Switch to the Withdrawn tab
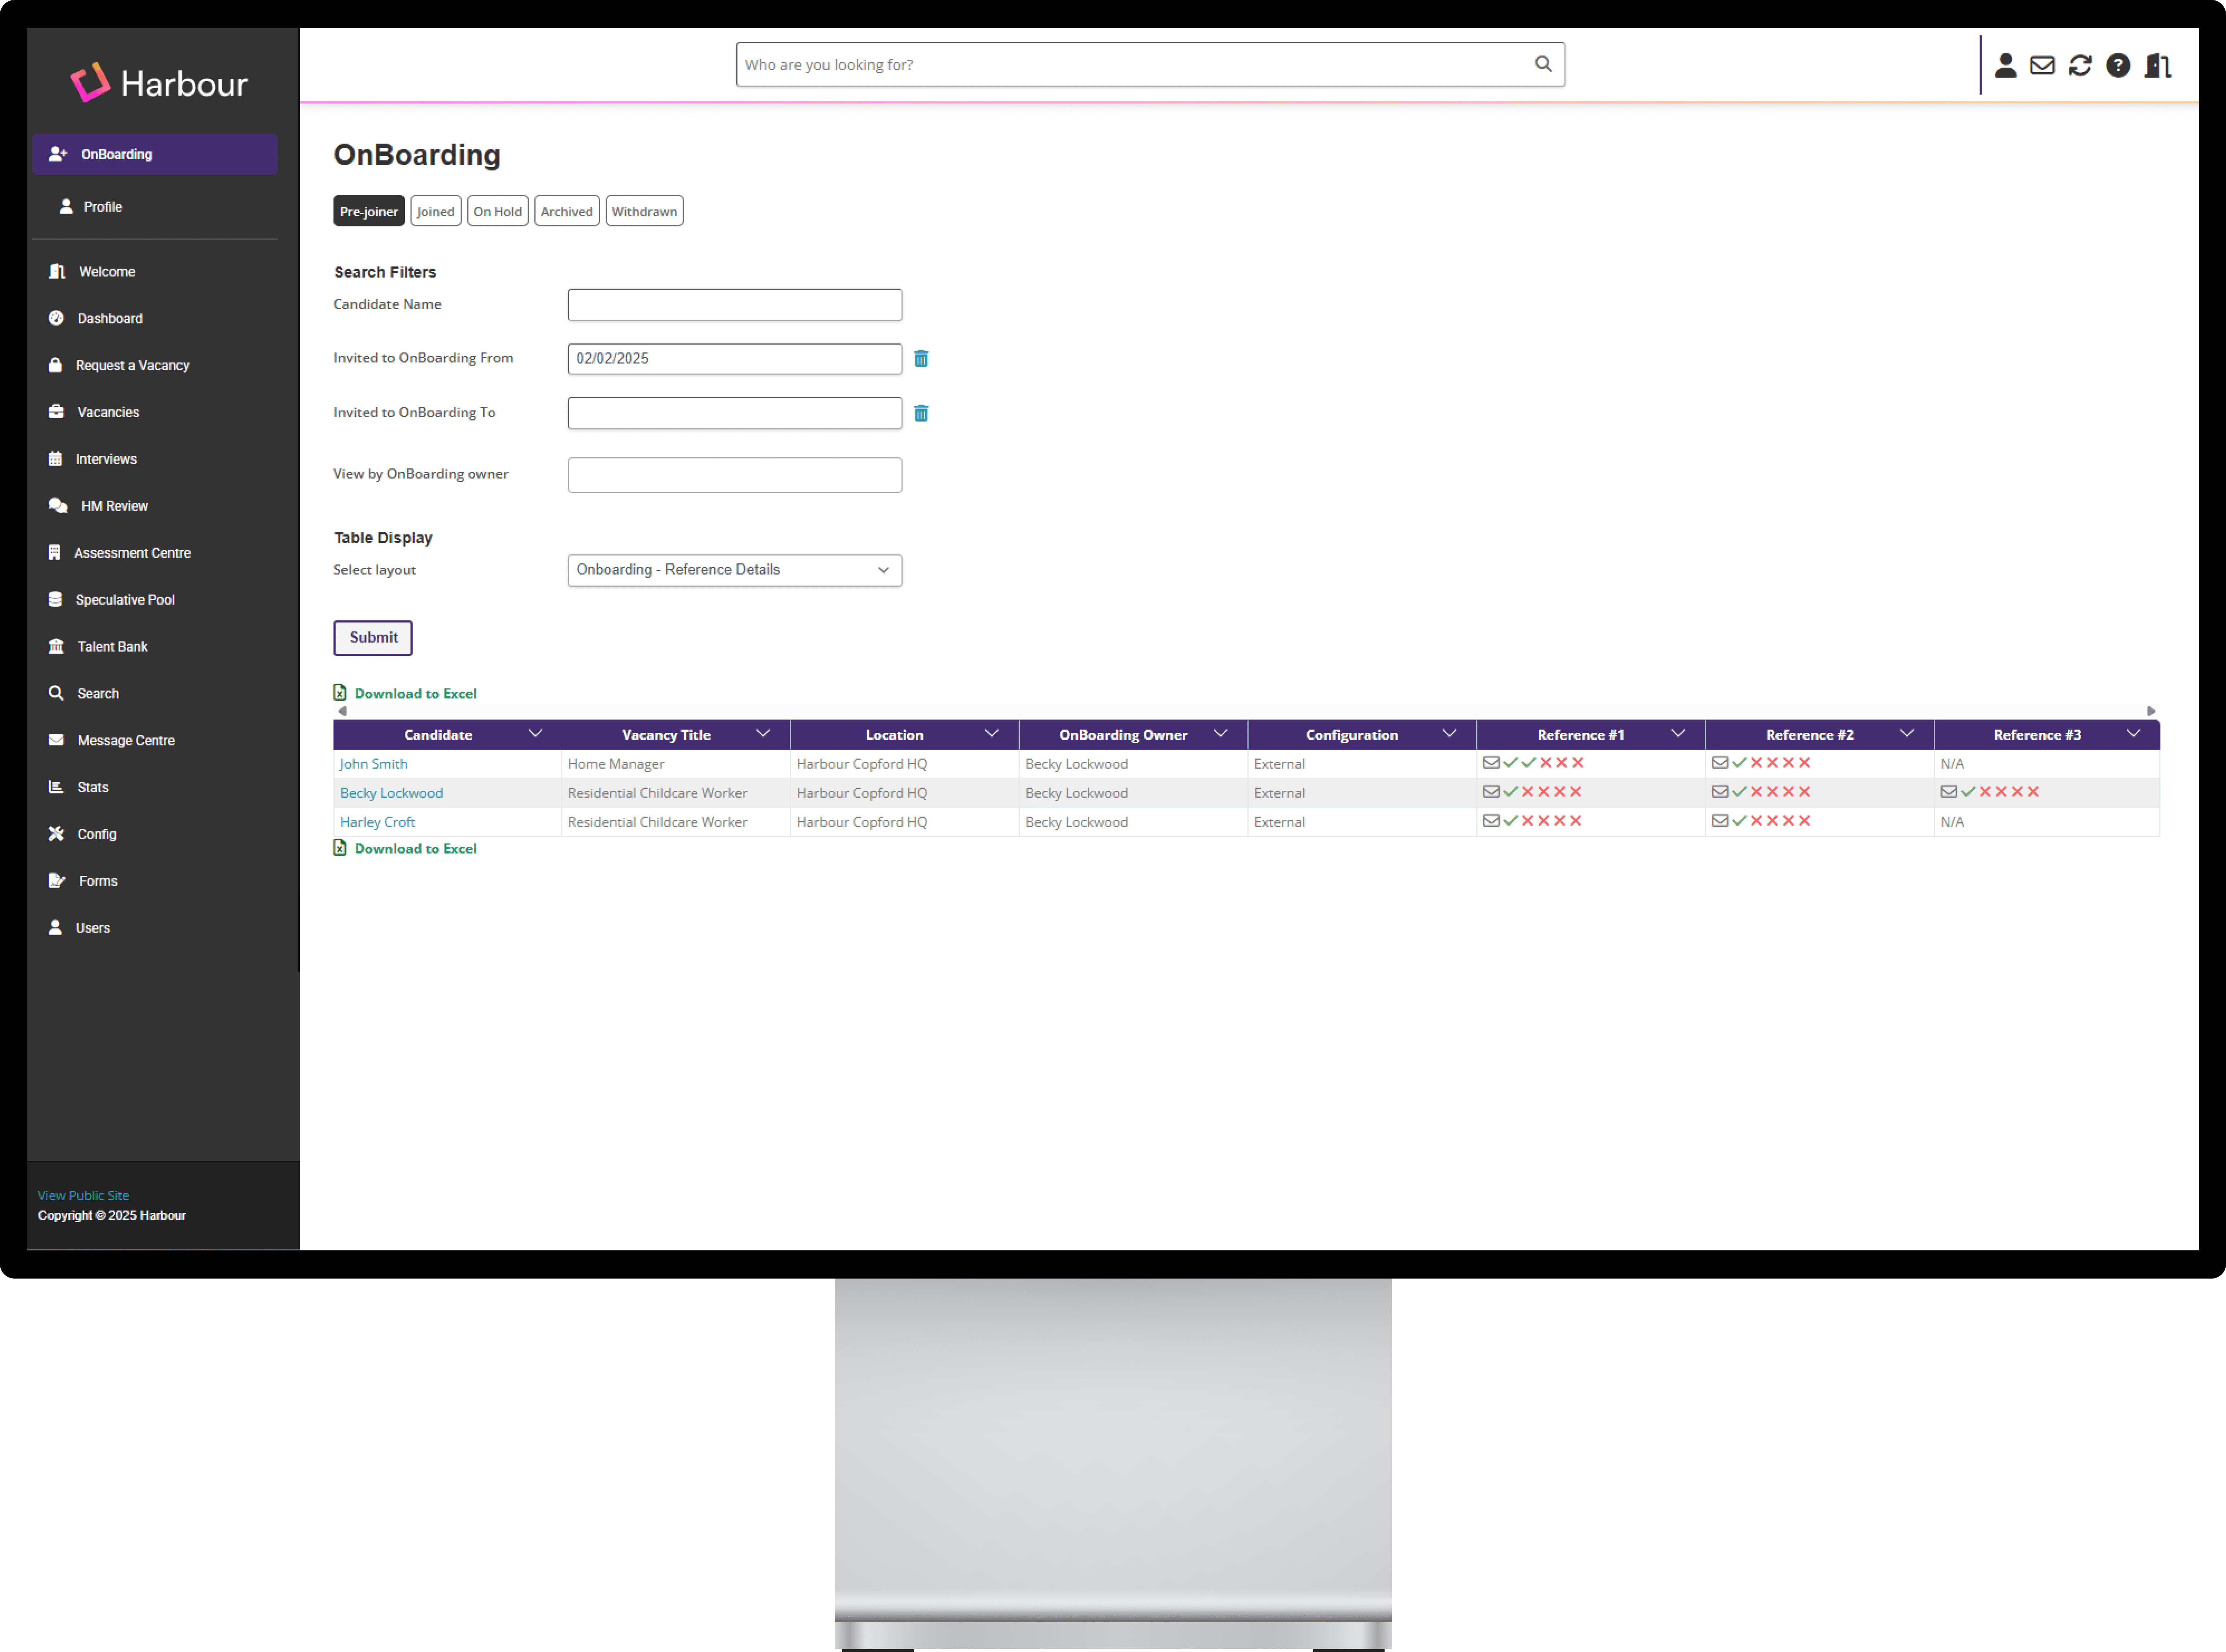This screenshot has height=1652, width=2226. coord(645,211)
